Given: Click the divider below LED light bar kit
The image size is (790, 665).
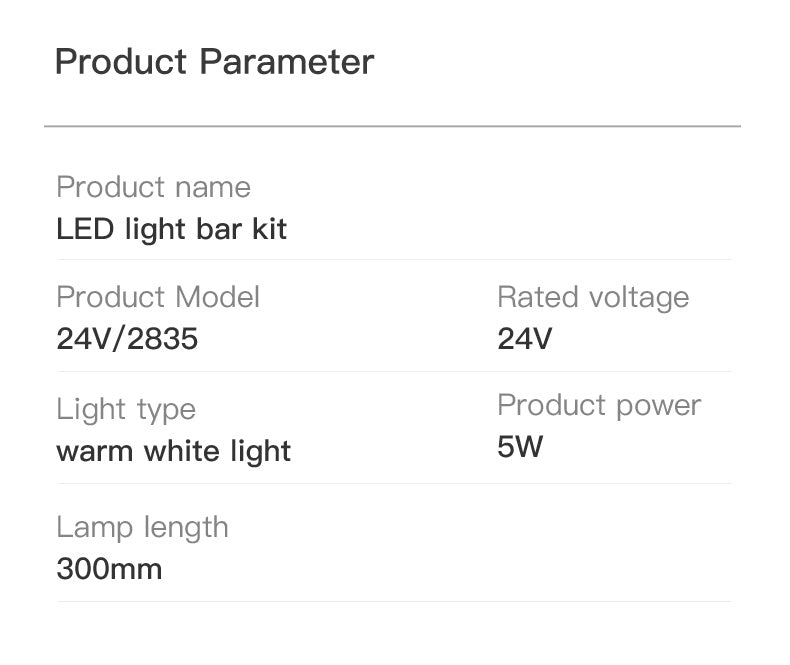Looking at the screenshot, I should click(x=394, y=260).
